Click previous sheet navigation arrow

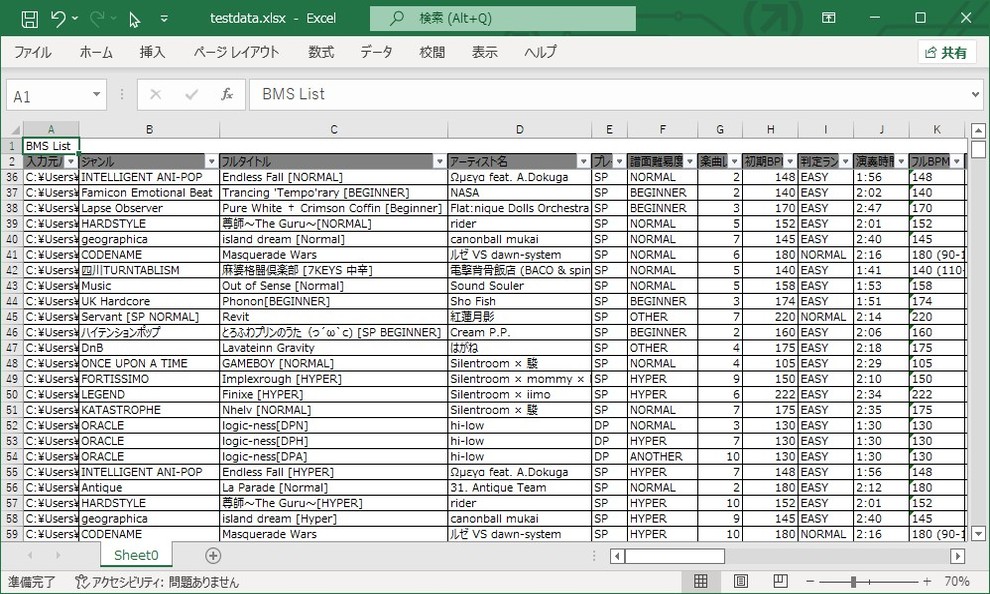[x=30, y=555]
